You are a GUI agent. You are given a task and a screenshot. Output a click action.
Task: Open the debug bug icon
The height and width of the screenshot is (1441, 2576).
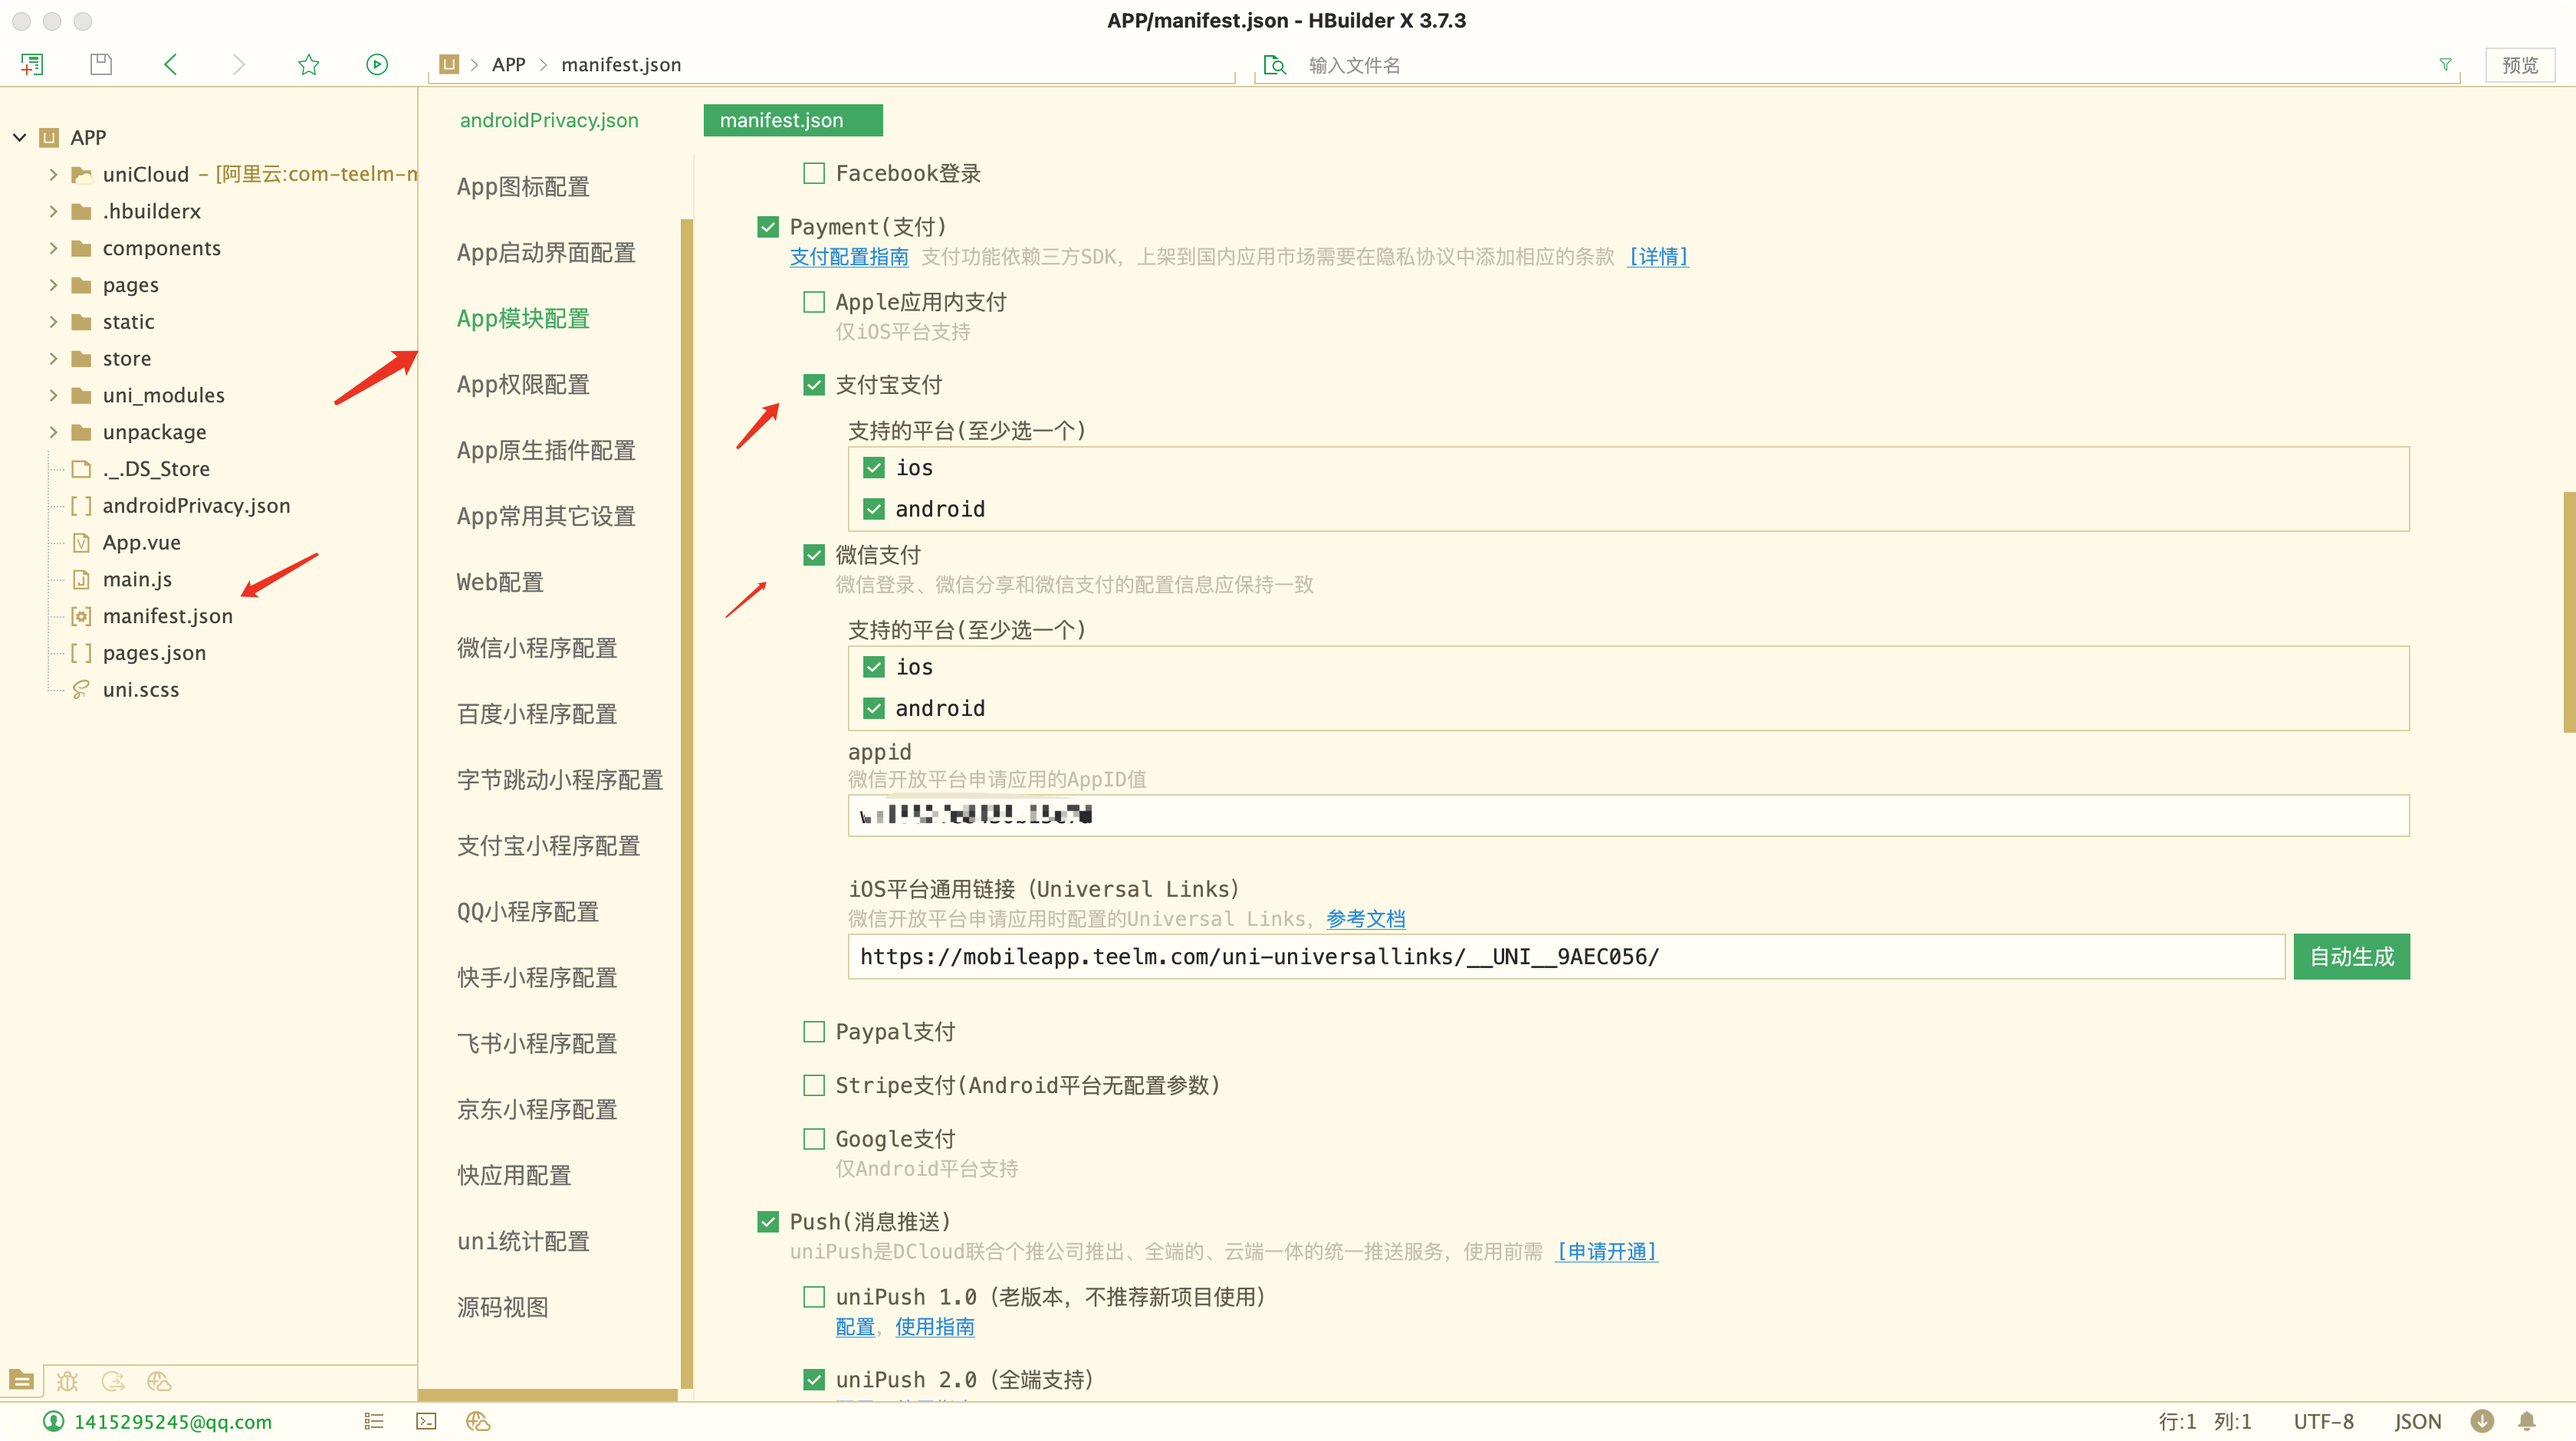pos(67,1381)
